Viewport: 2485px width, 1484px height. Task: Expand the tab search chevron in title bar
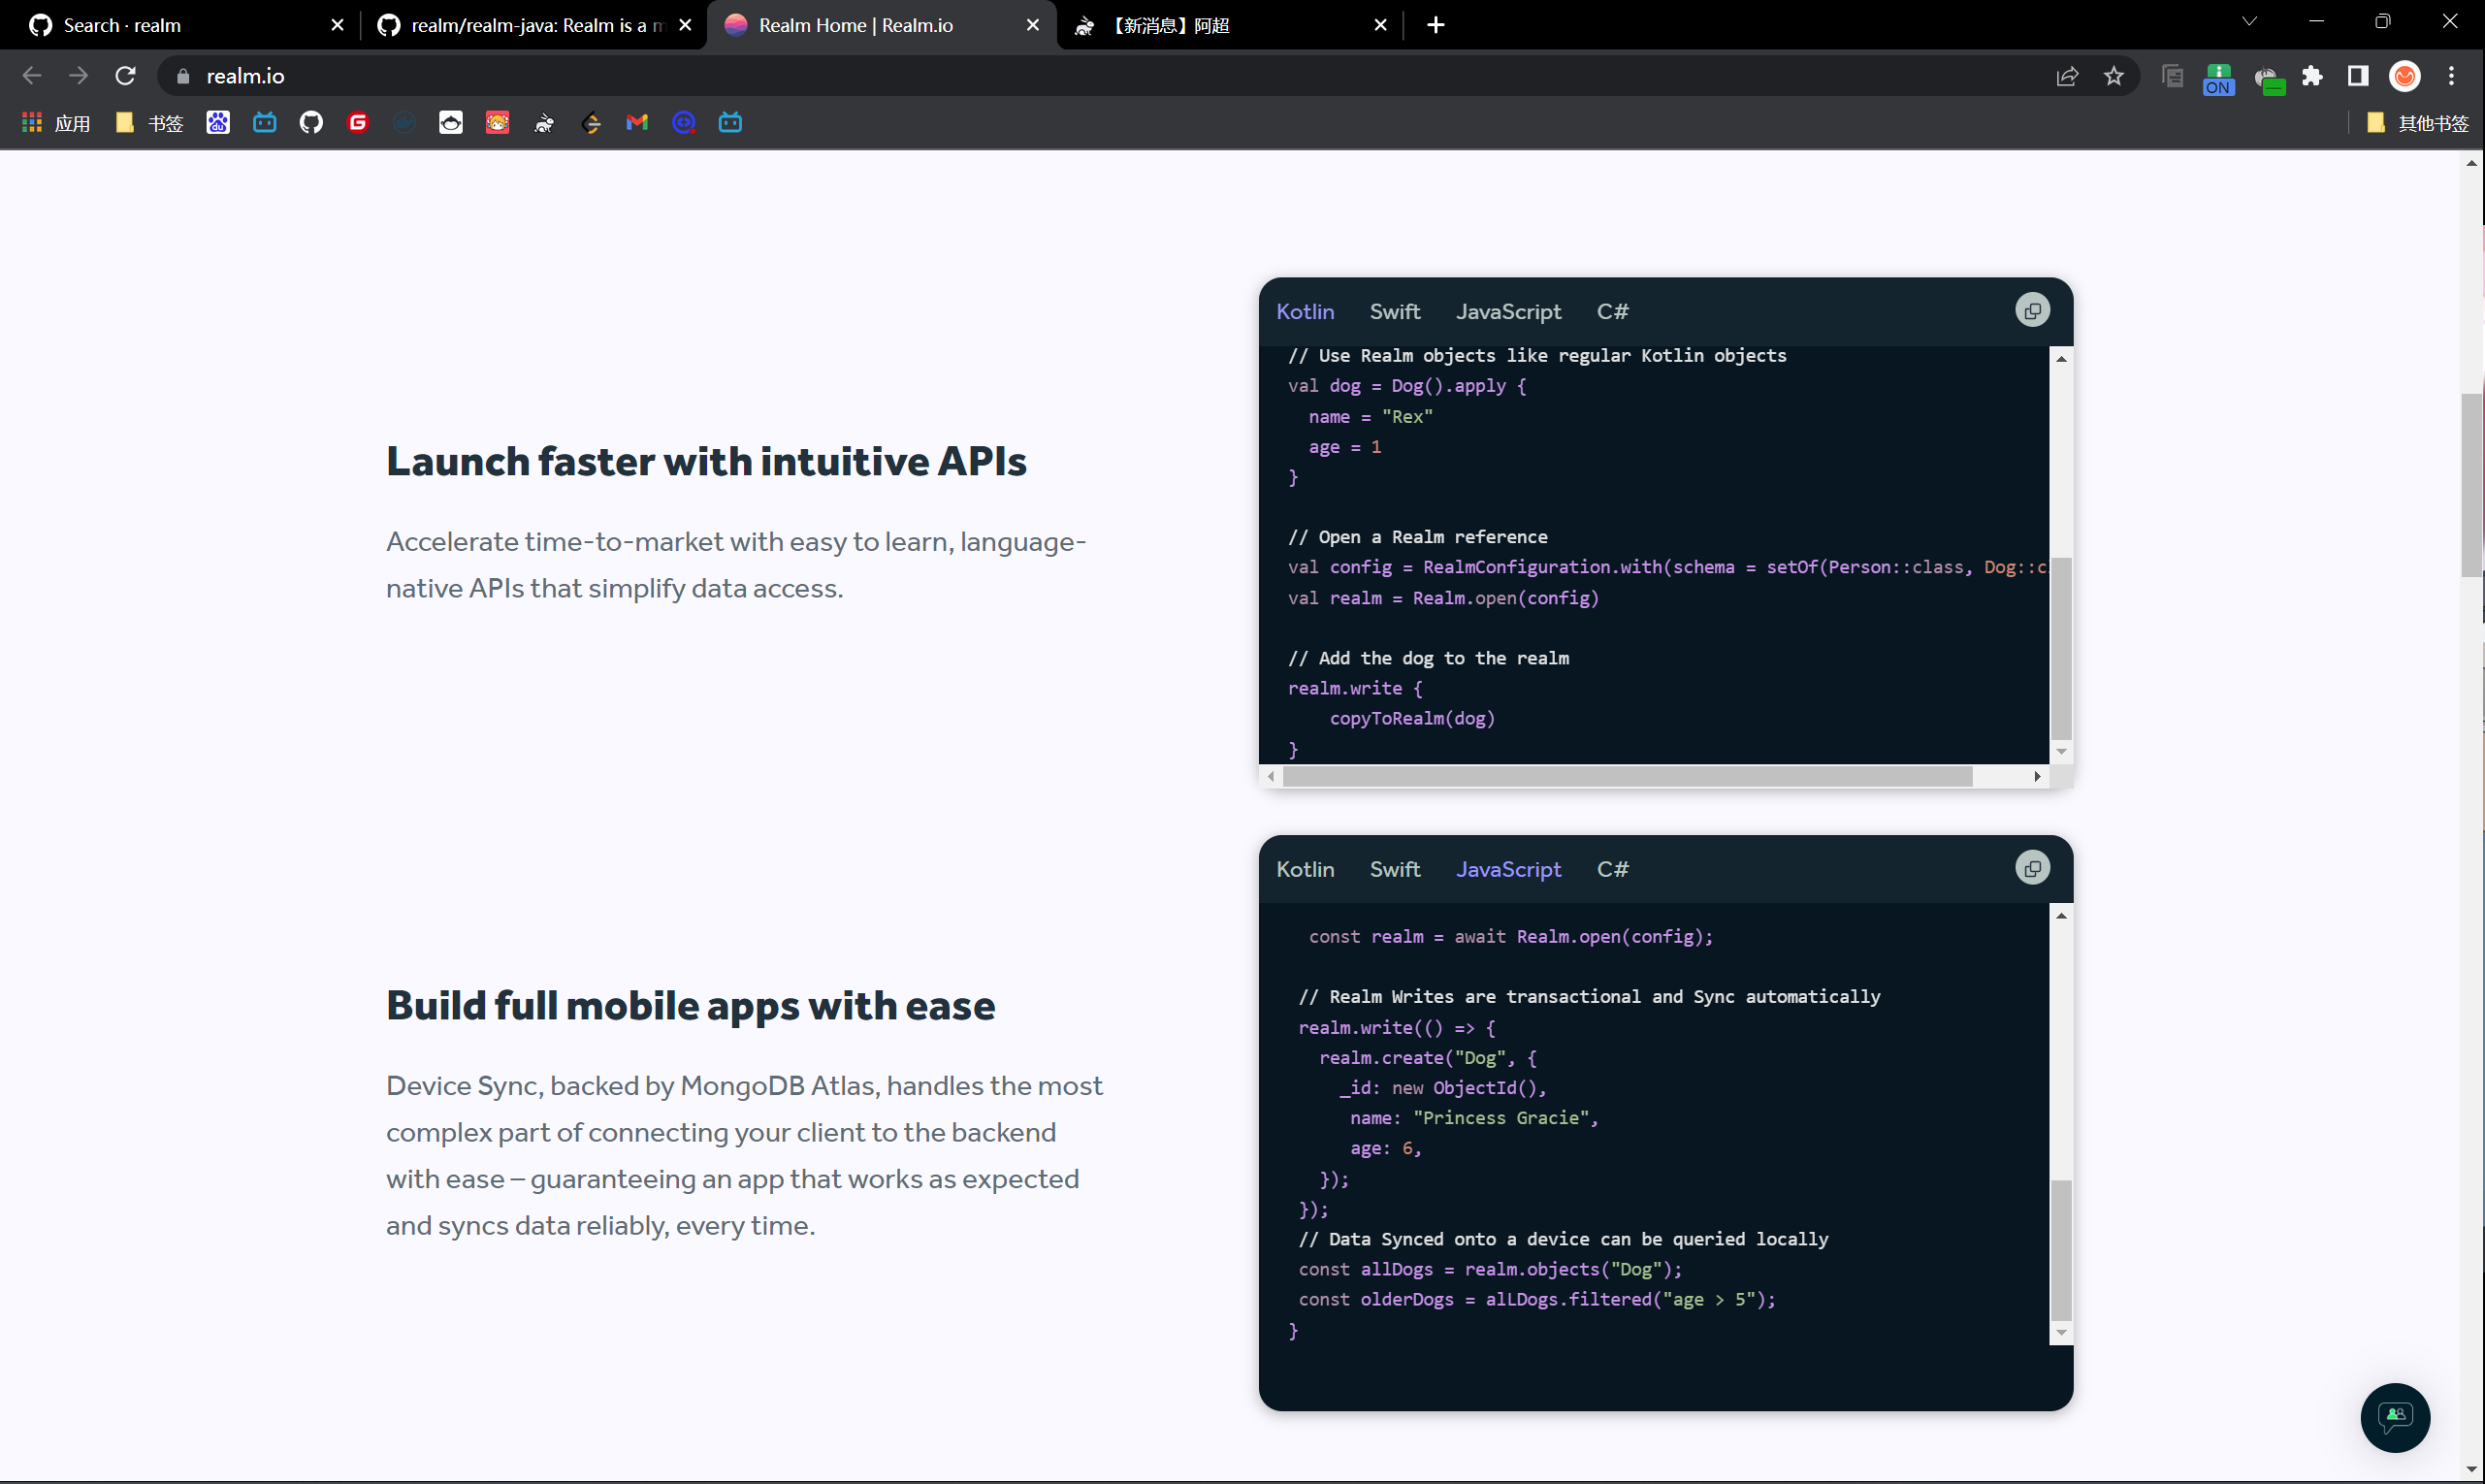[2248, 22]
